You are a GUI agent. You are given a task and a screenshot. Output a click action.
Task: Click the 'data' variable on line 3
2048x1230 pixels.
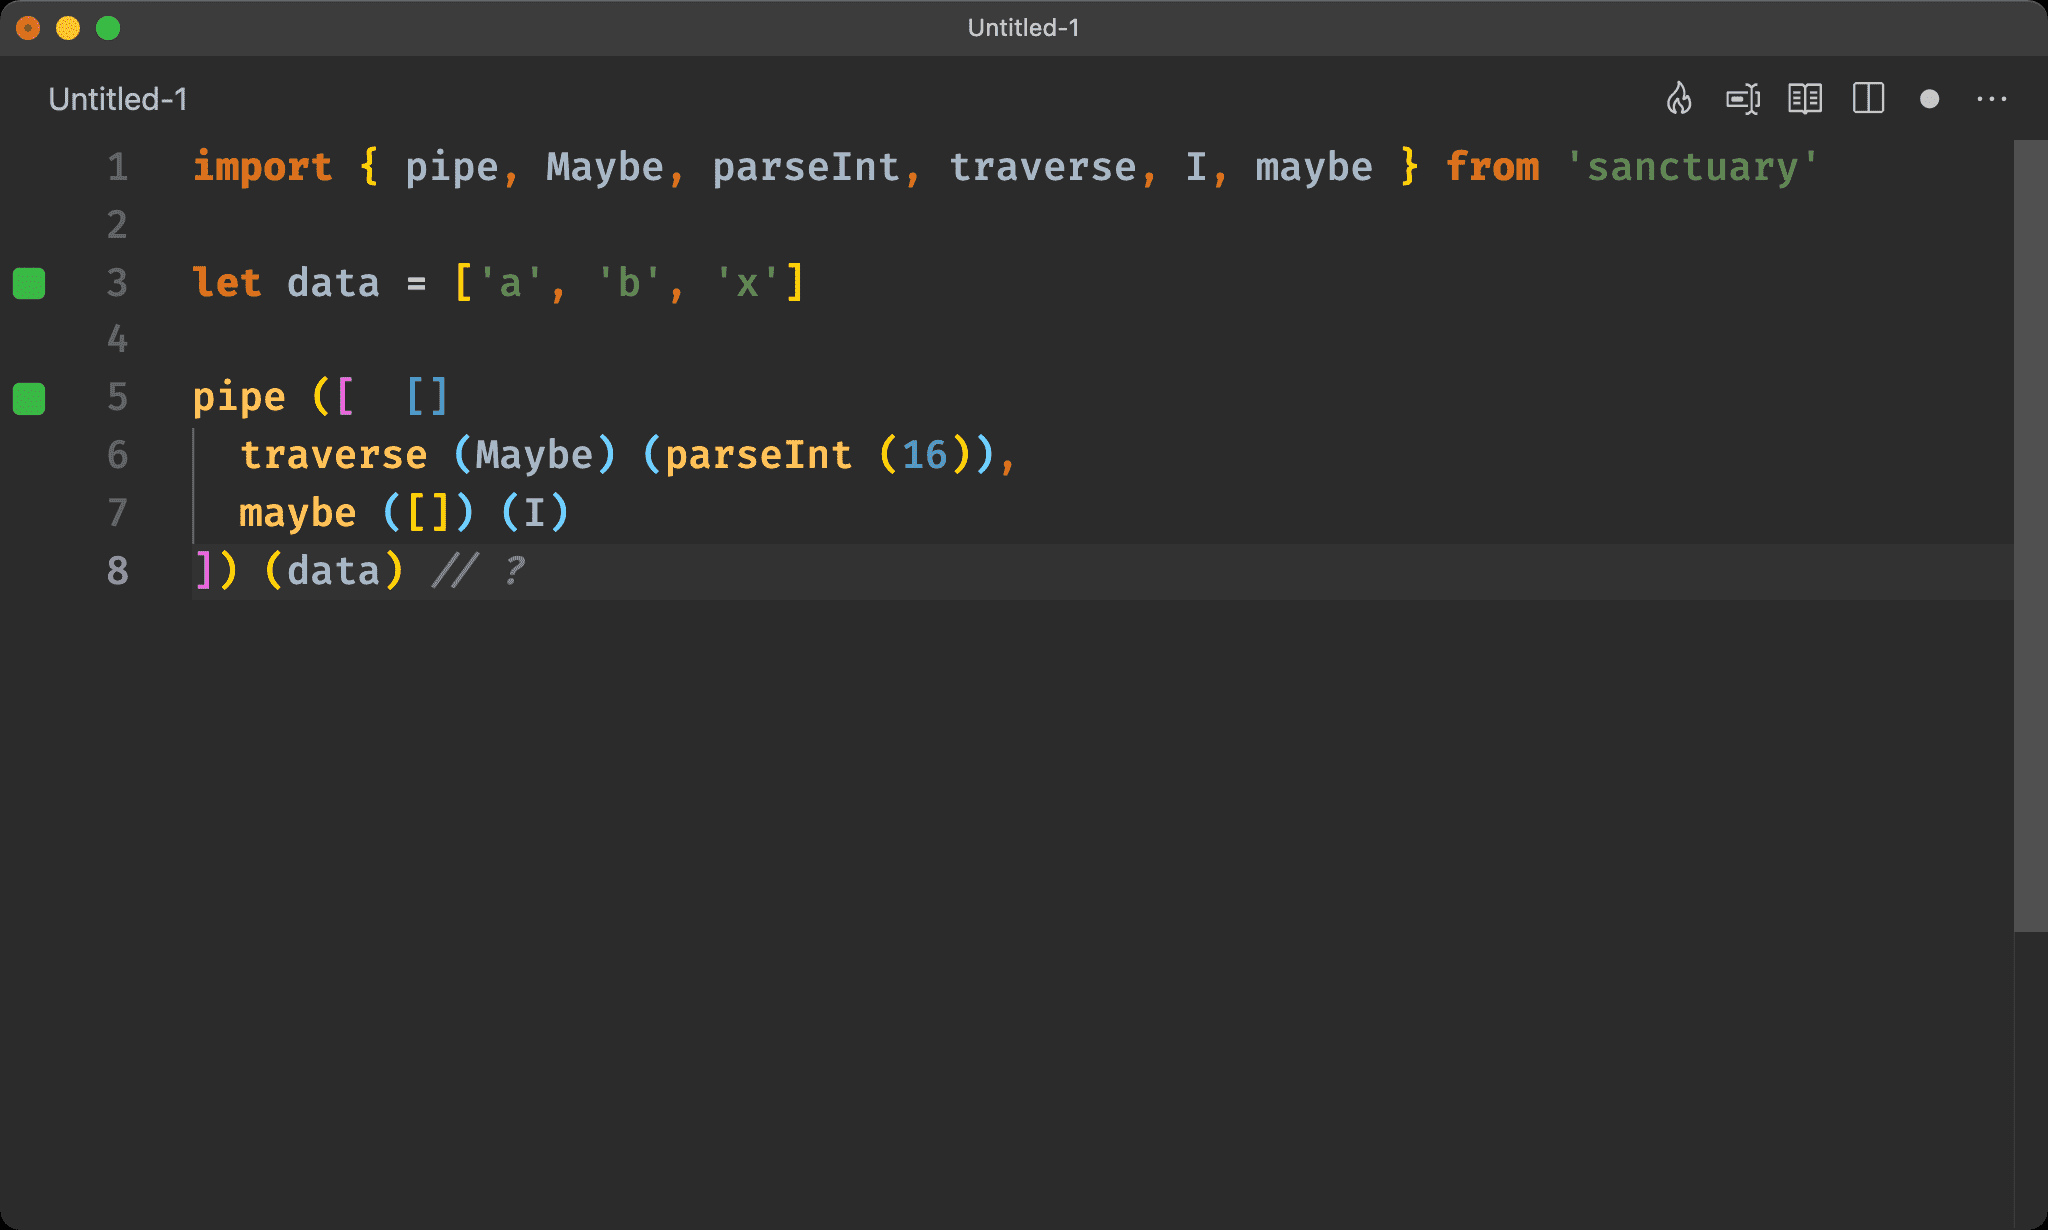333,283
